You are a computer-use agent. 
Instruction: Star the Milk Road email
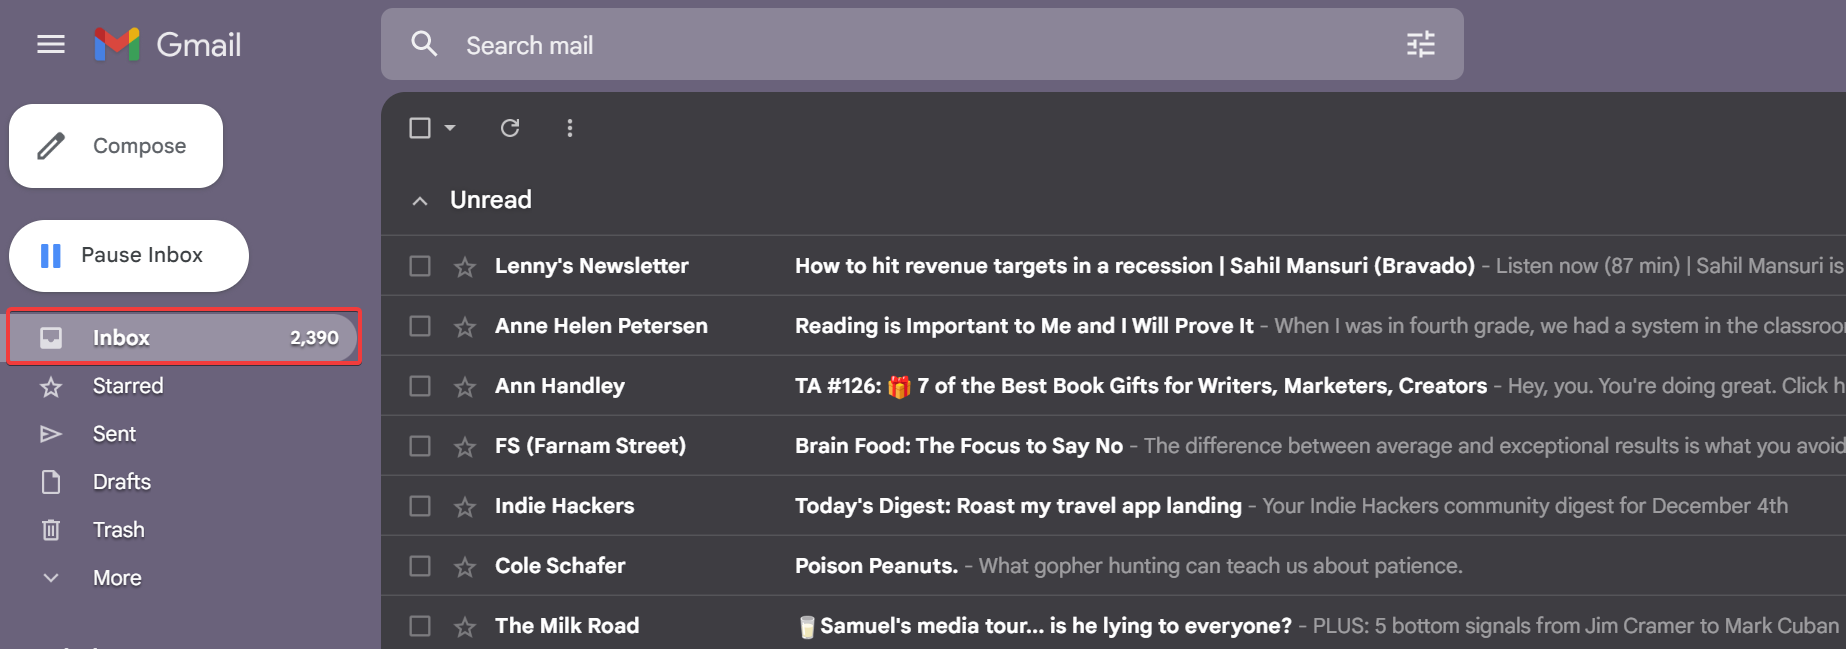(465, 626)
